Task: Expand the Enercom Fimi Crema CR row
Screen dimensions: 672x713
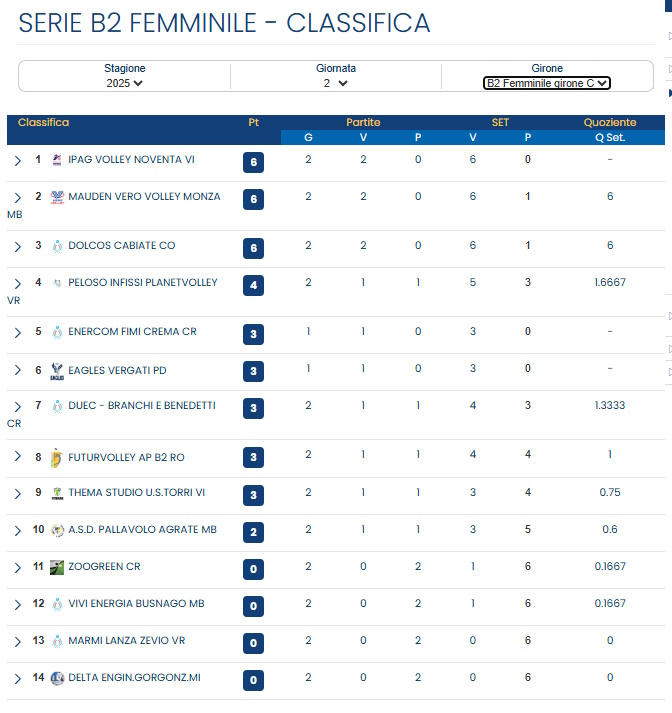Action: [18, 332]
